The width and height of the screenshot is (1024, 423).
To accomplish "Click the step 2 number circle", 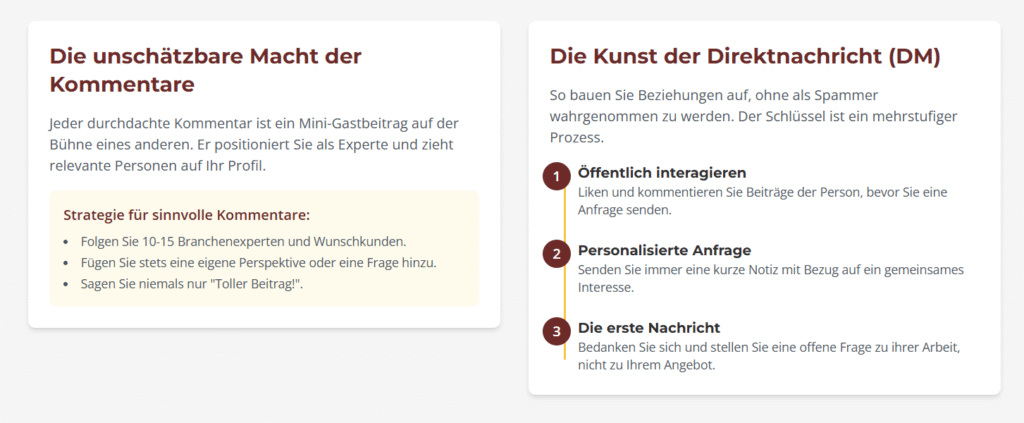I will pyautogui.click(x=555, y=254).
